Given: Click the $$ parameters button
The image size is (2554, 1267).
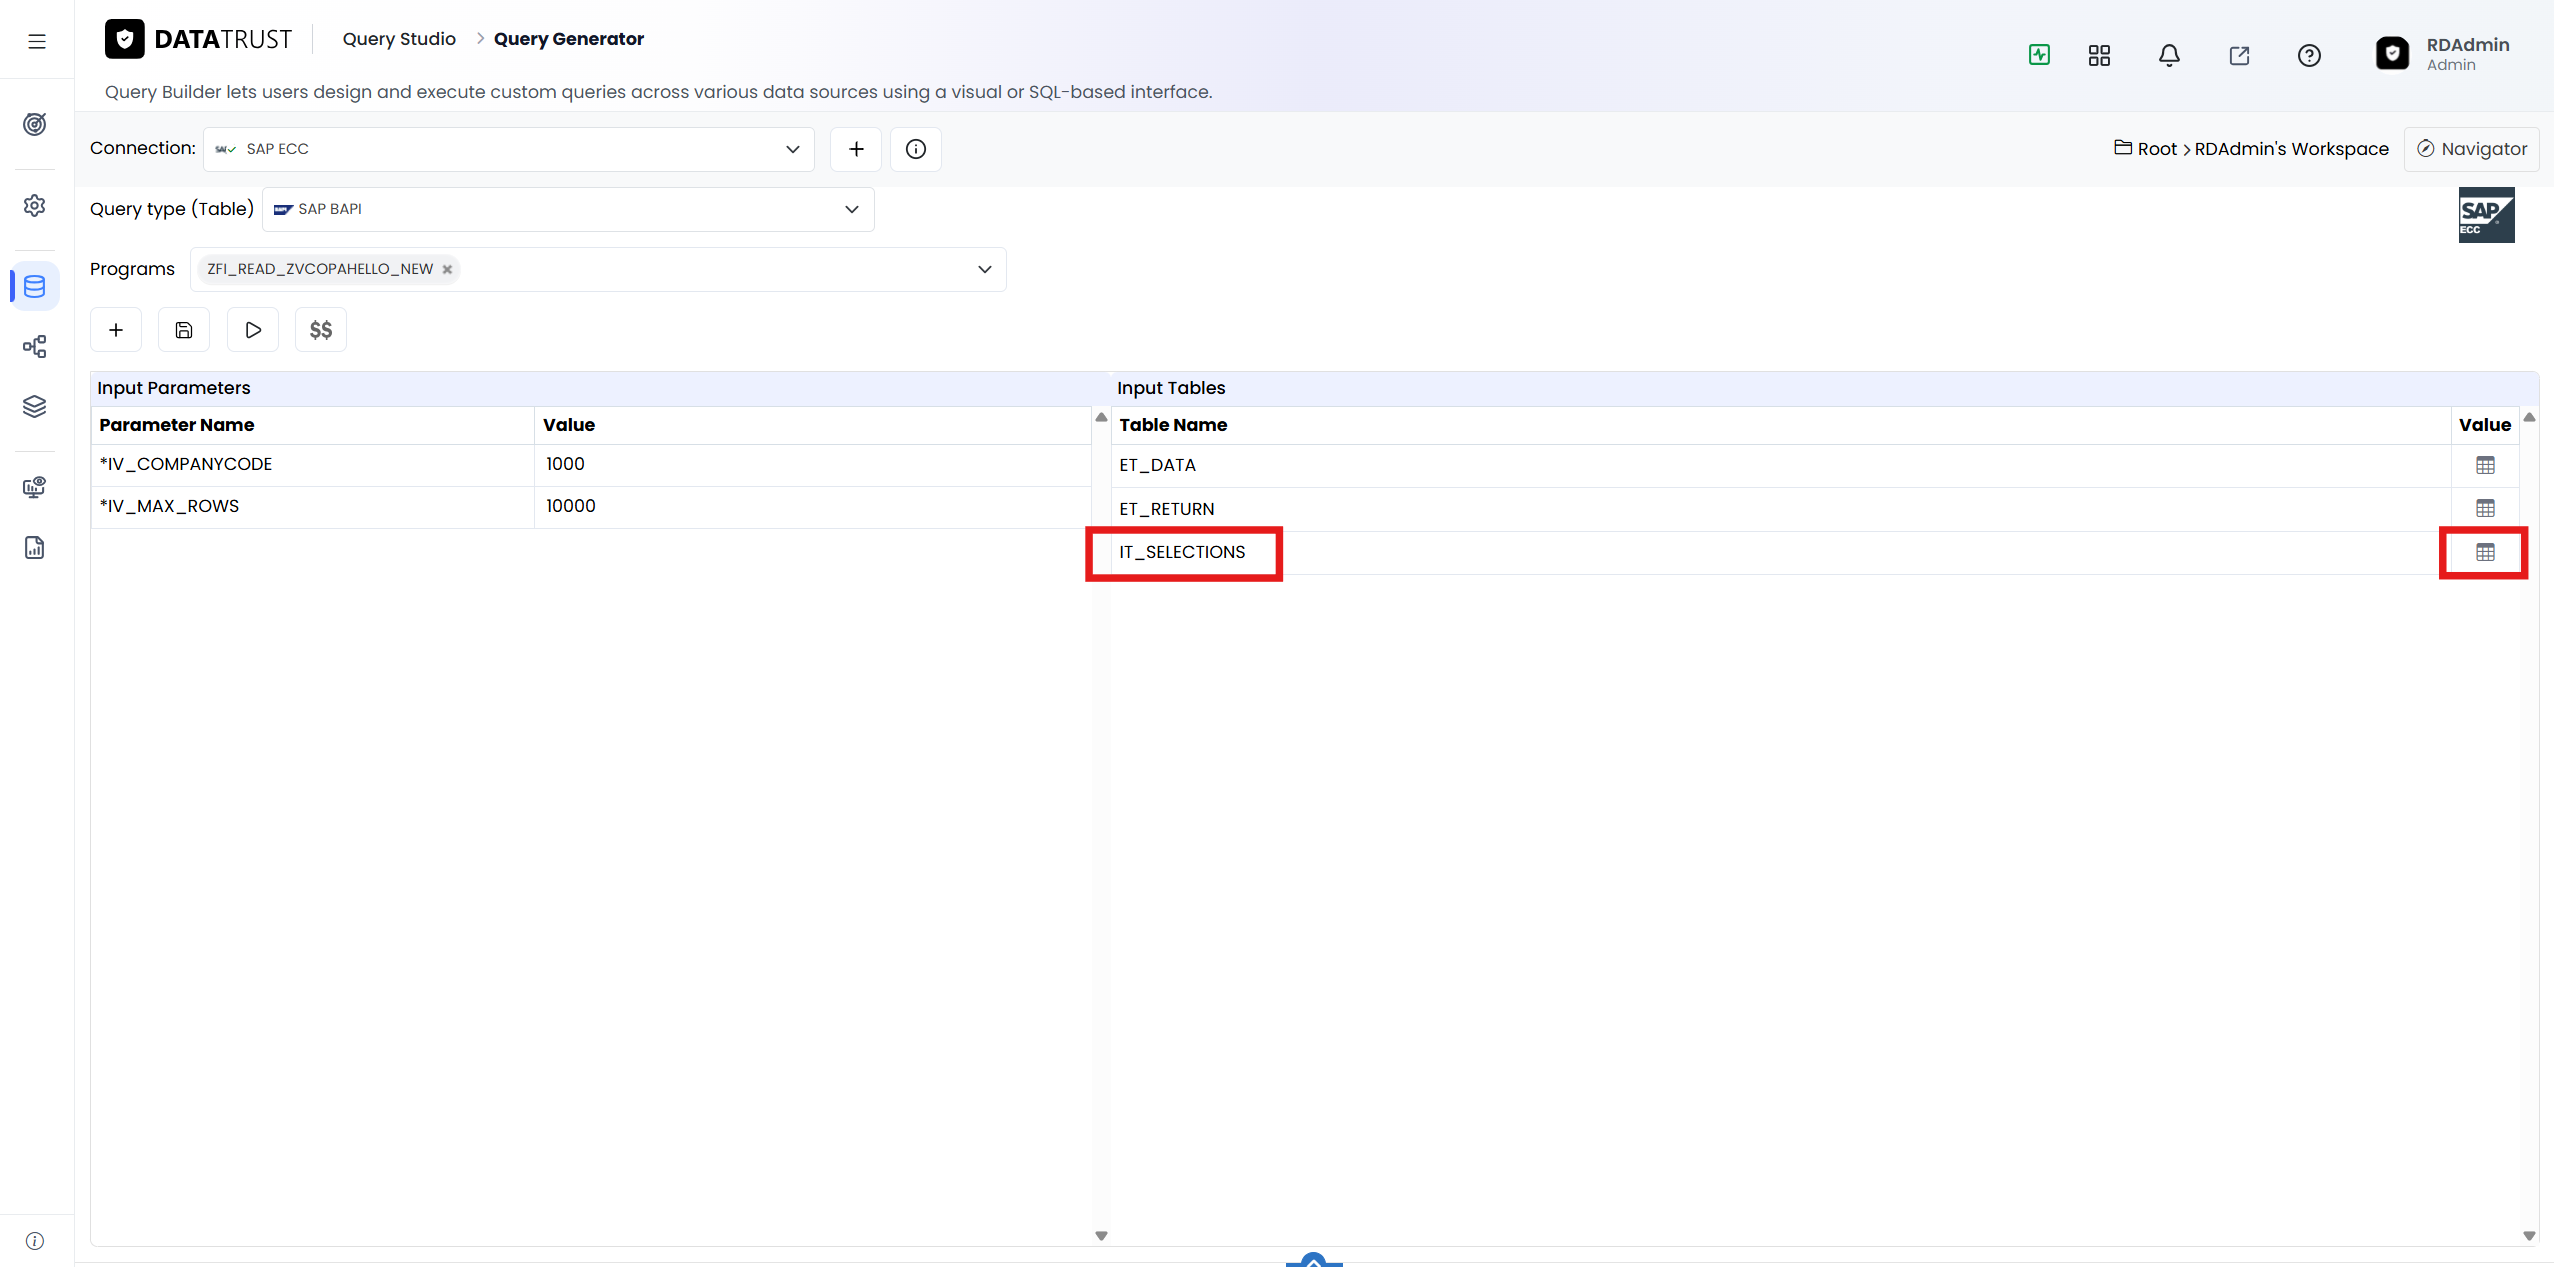Looking at the screenshot, I should pyautogui.click(x=321, y=330).
